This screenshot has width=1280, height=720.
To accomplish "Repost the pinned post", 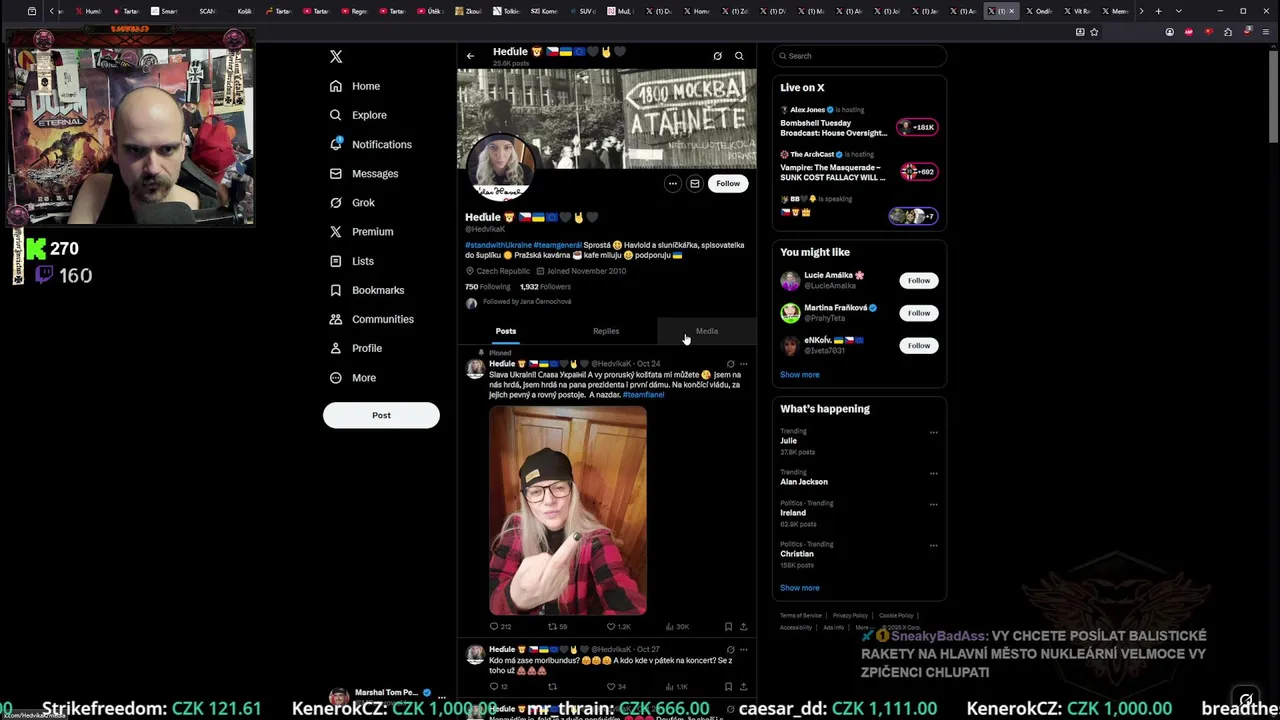I will [x=552, y=627].
